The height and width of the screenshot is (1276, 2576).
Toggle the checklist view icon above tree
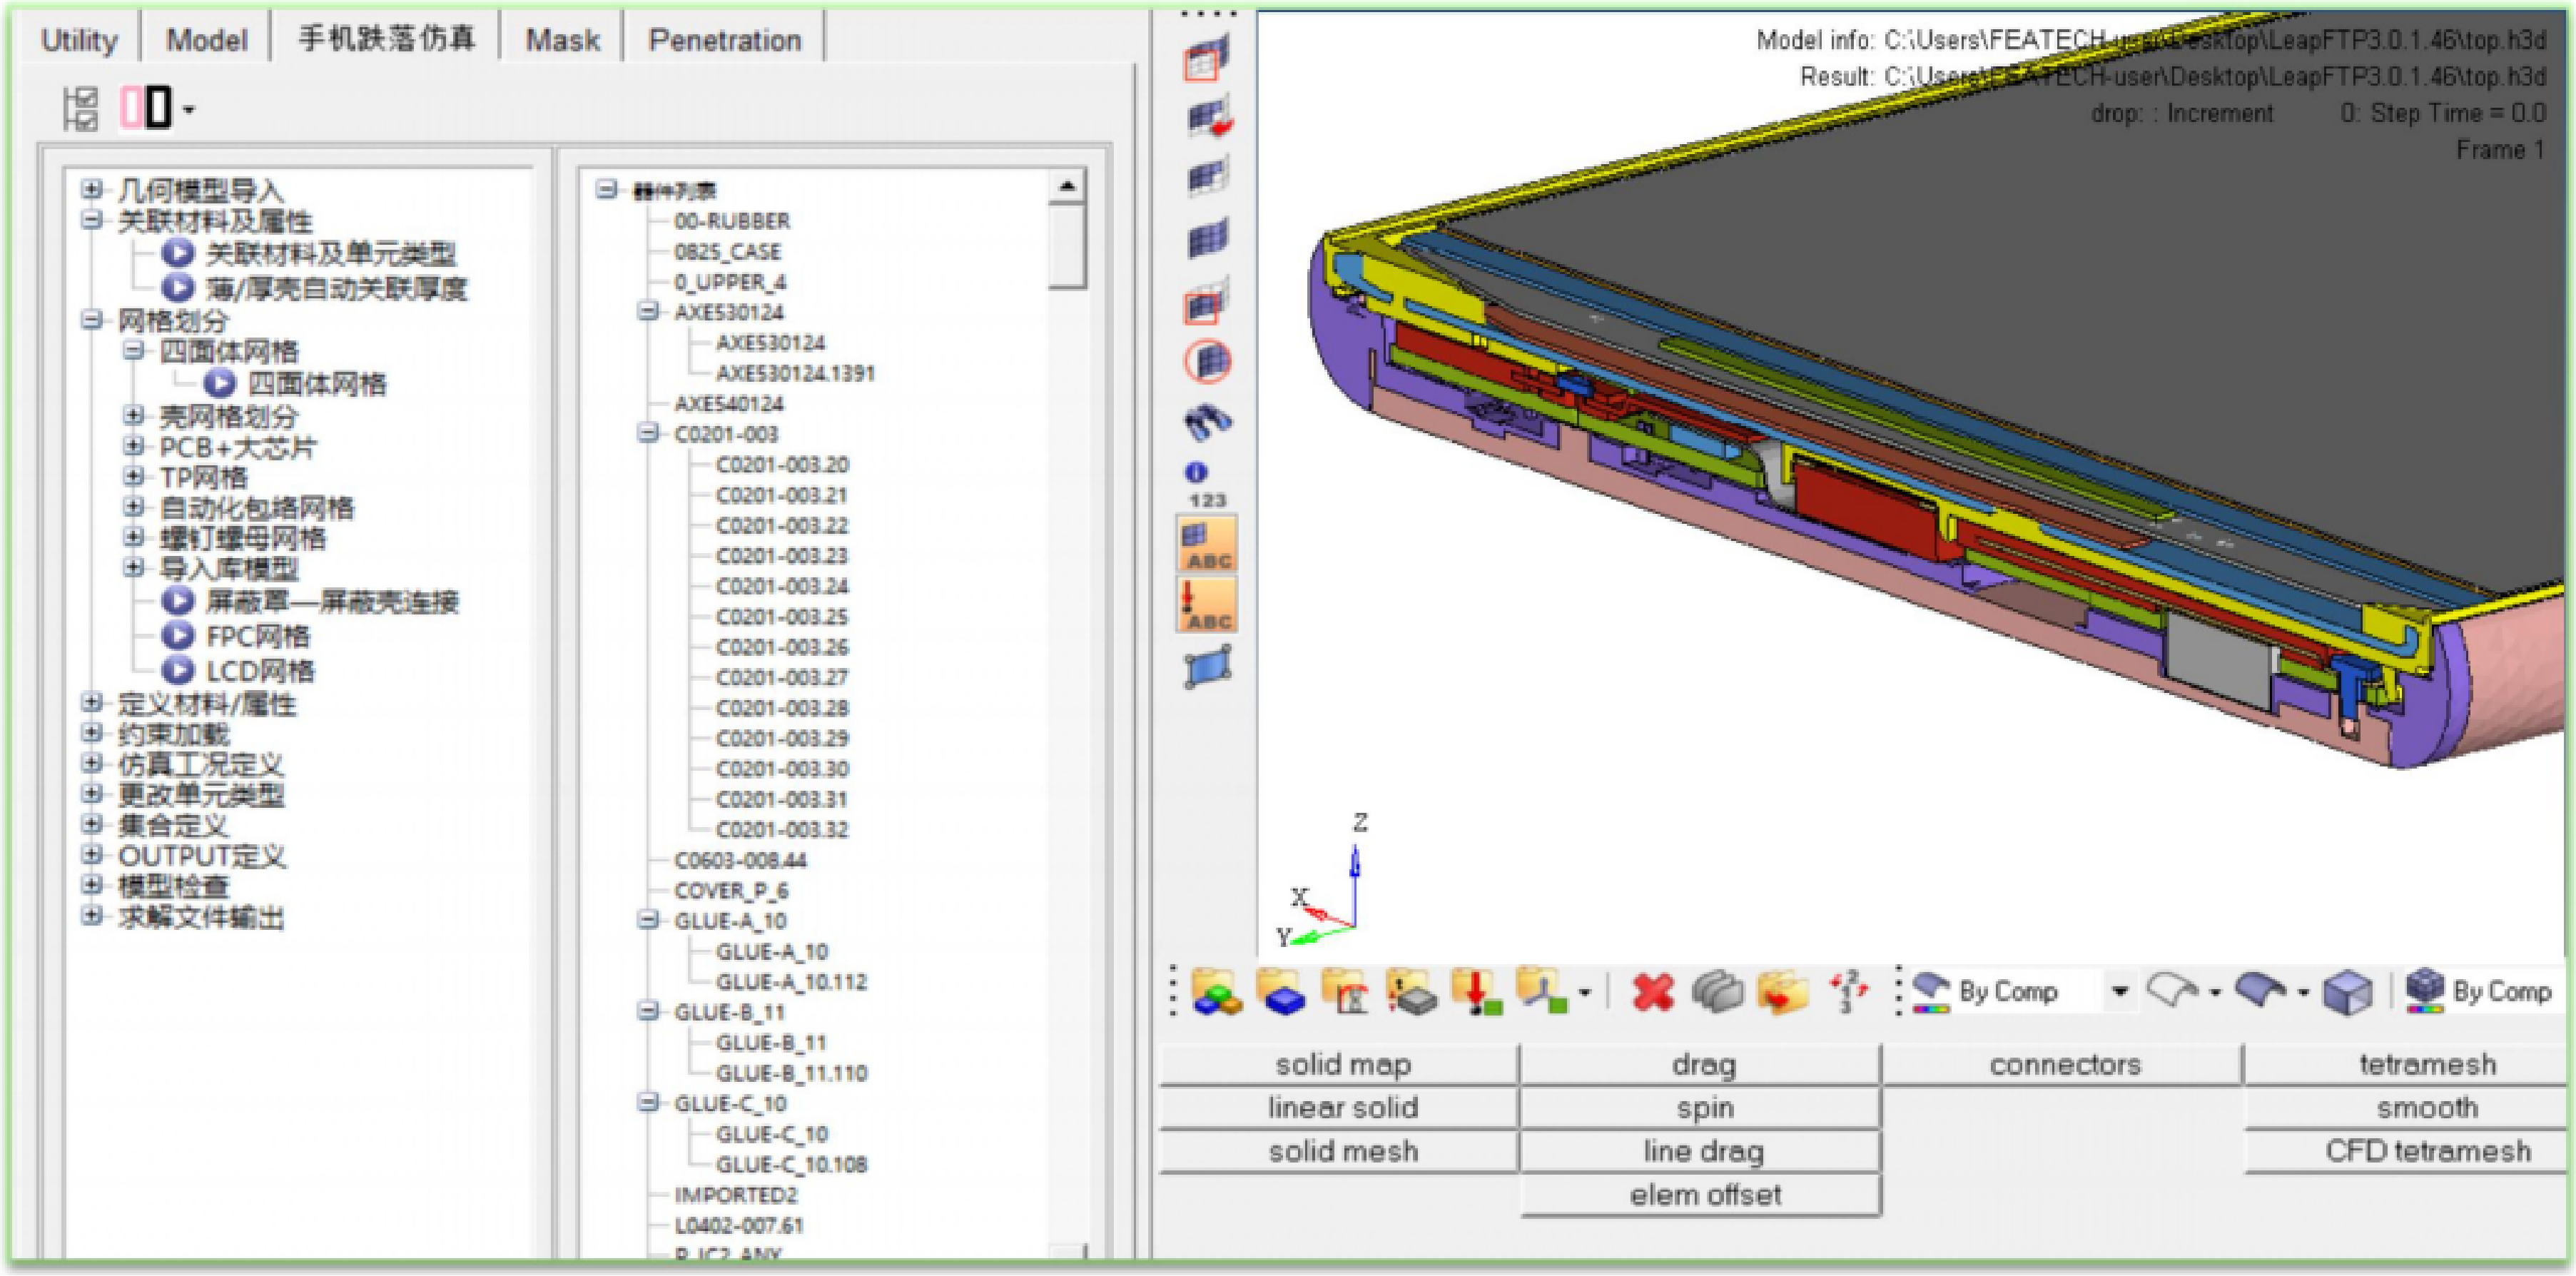pyautogui.click(x=81, y=108)
